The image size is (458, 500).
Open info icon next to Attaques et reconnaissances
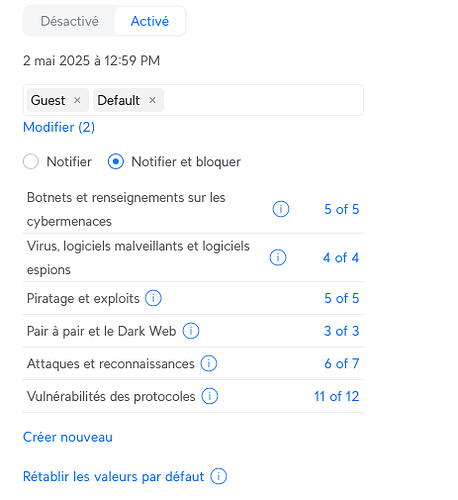[209, 363]
